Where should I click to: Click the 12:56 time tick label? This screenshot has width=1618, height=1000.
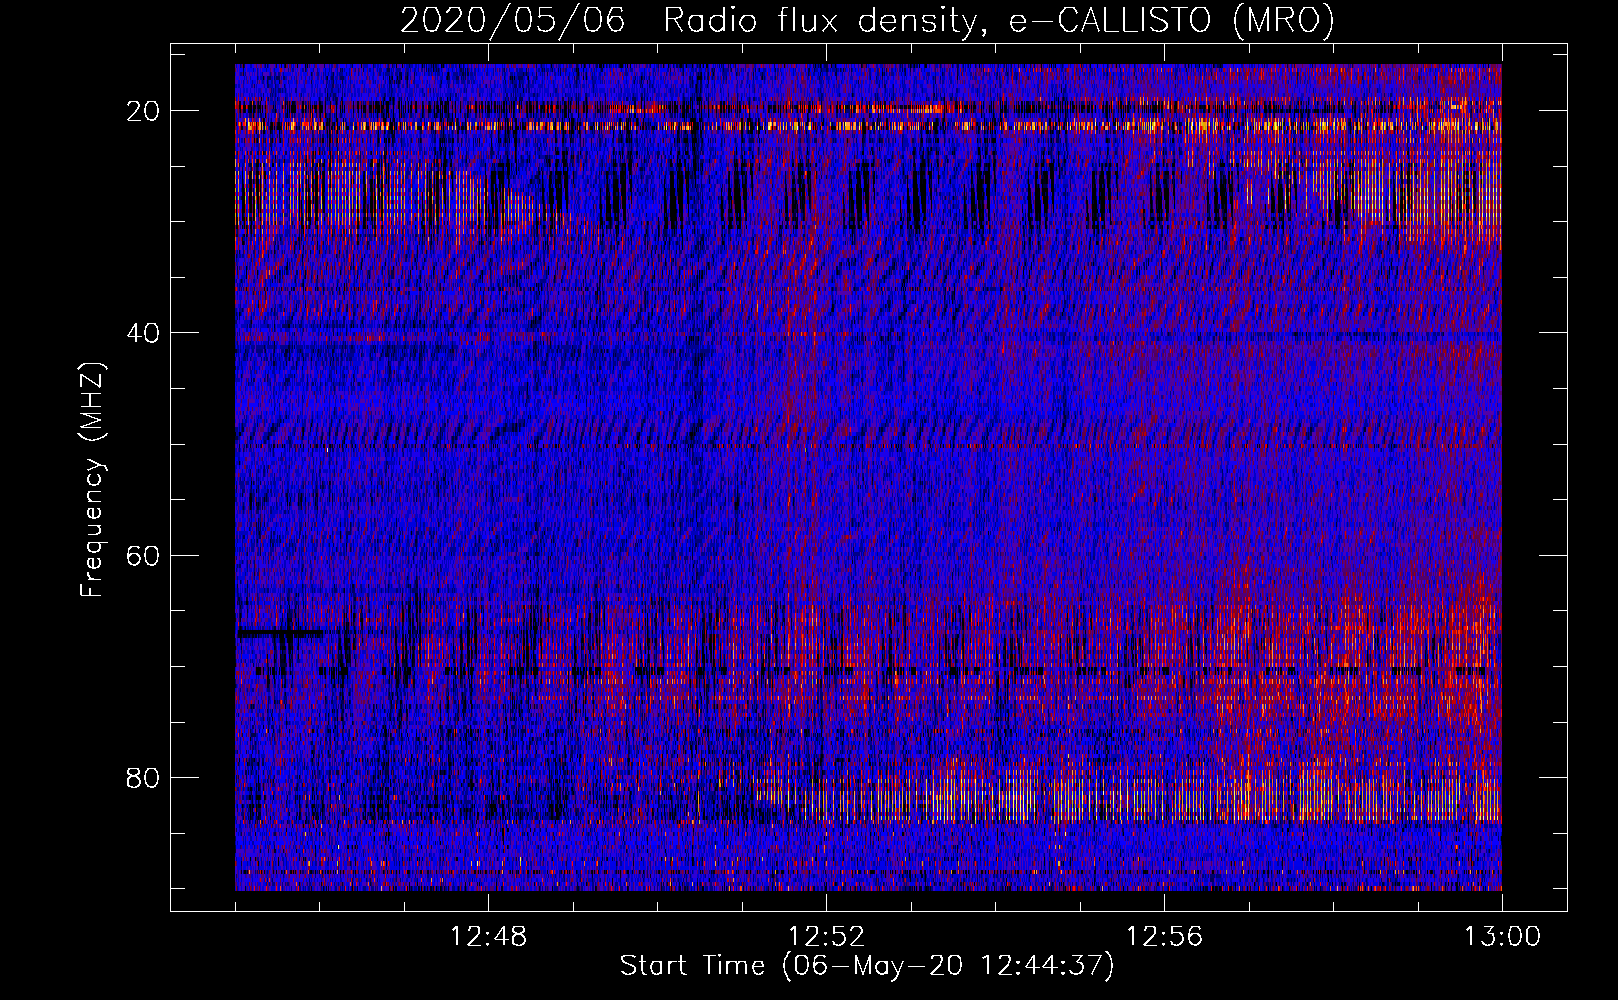tap(1165, 937)
